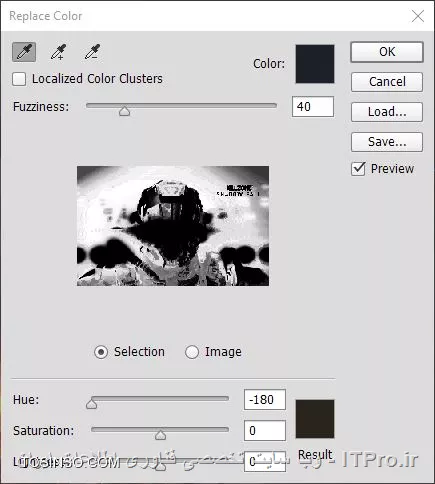Choose the Image radio button
Viewport: 435px width, 484px height.
(192, 352)
